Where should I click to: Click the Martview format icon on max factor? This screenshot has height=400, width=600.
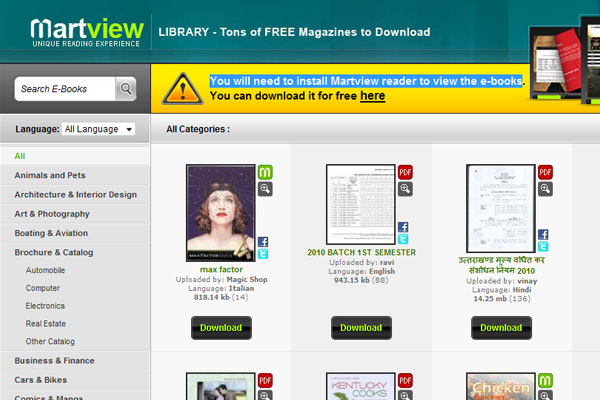click(265, 172)
